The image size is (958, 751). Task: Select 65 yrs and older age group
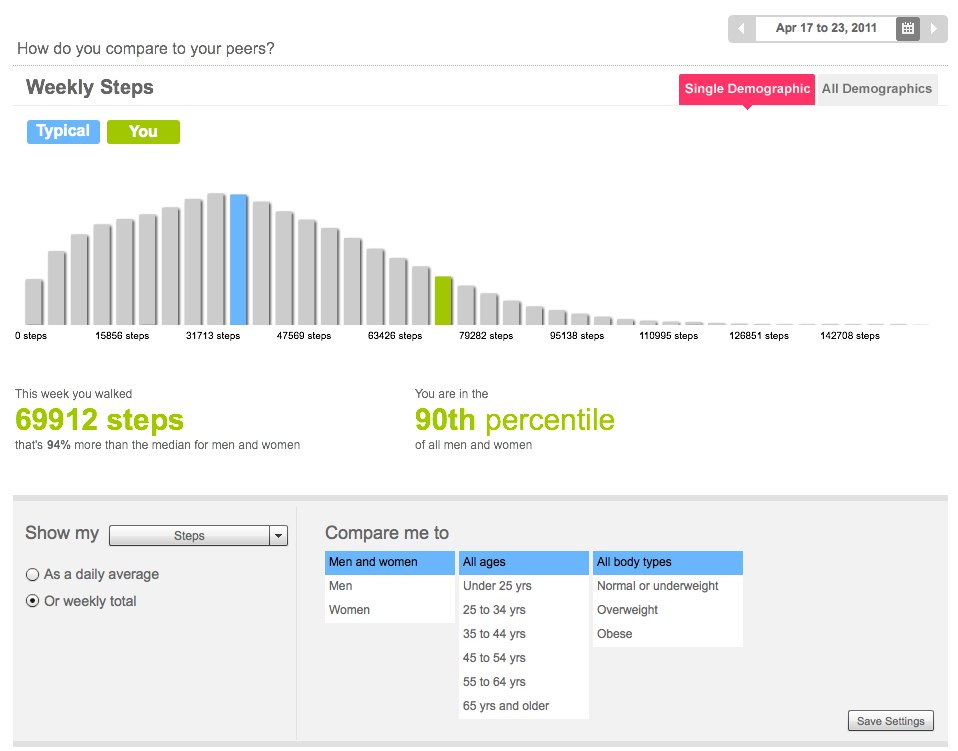coord(524,706)
